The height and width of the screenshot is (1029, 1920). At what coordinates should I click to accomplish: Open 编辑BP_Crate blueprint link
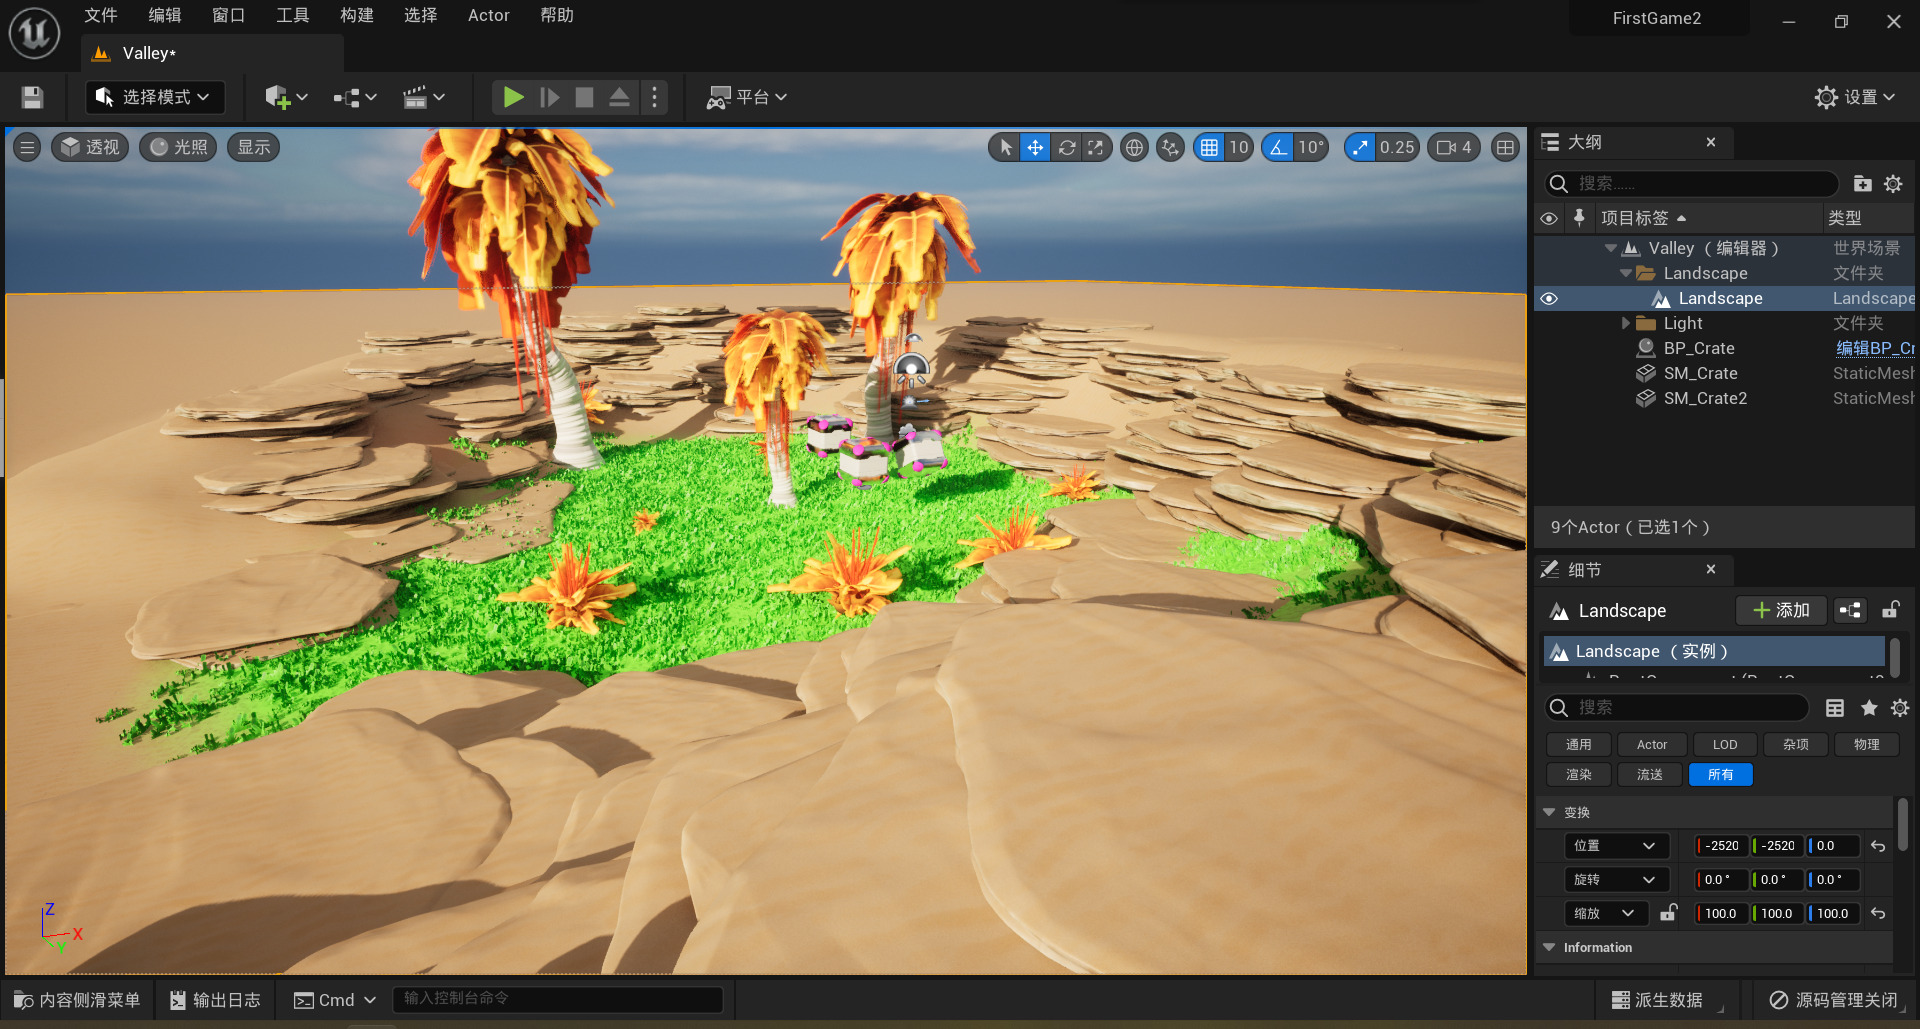1875,348
